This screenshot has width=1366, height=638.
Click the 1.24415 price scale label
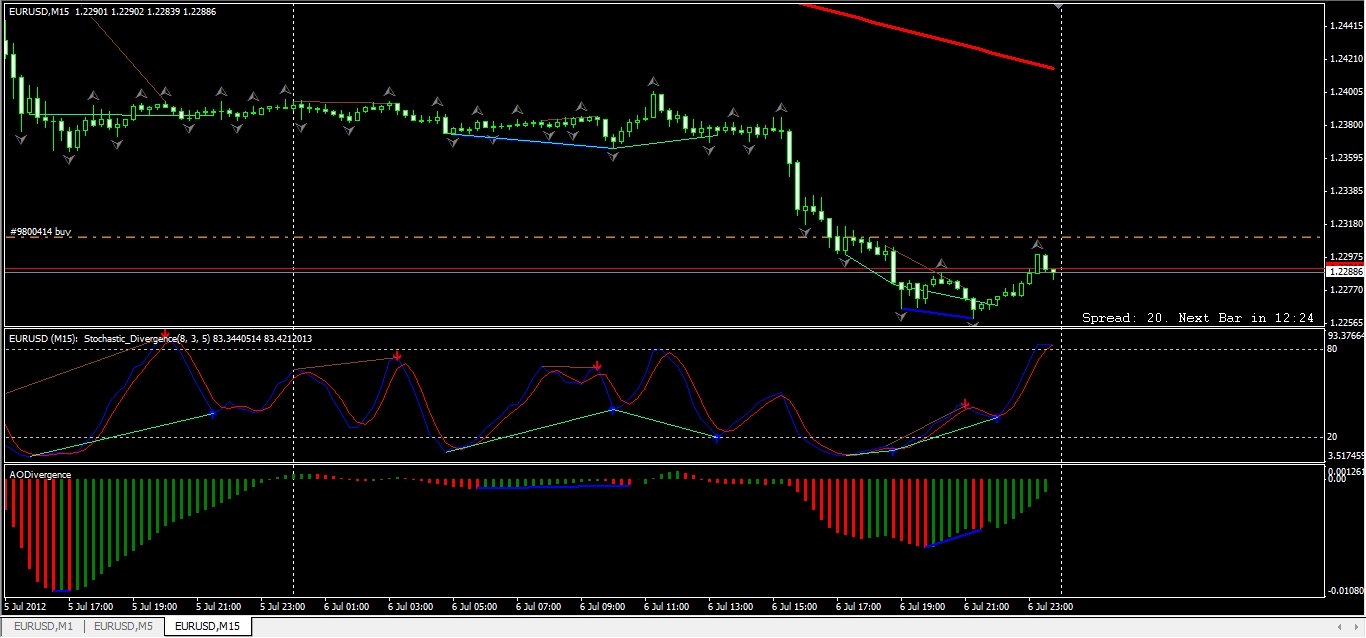point(1346,26)
